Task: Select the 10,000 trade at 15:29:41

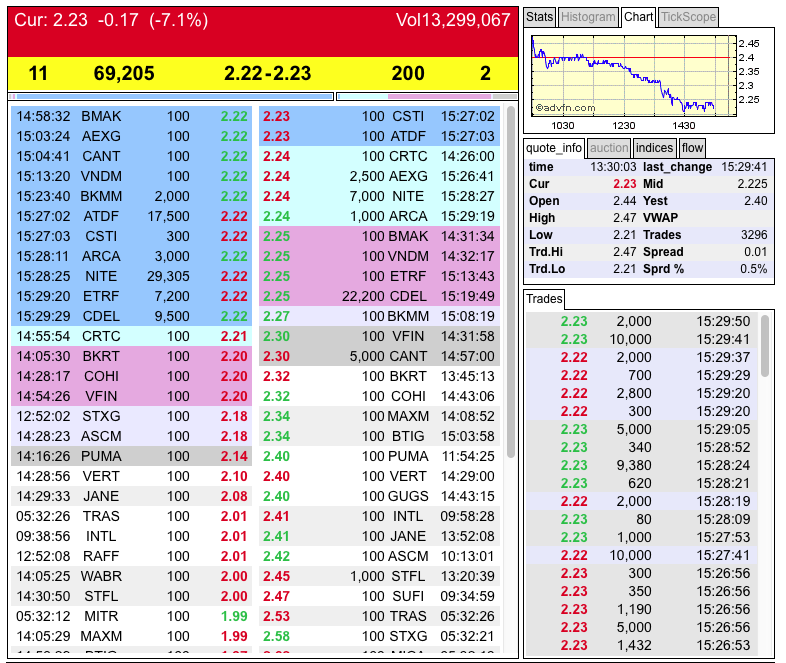Action: coord(642,339)
